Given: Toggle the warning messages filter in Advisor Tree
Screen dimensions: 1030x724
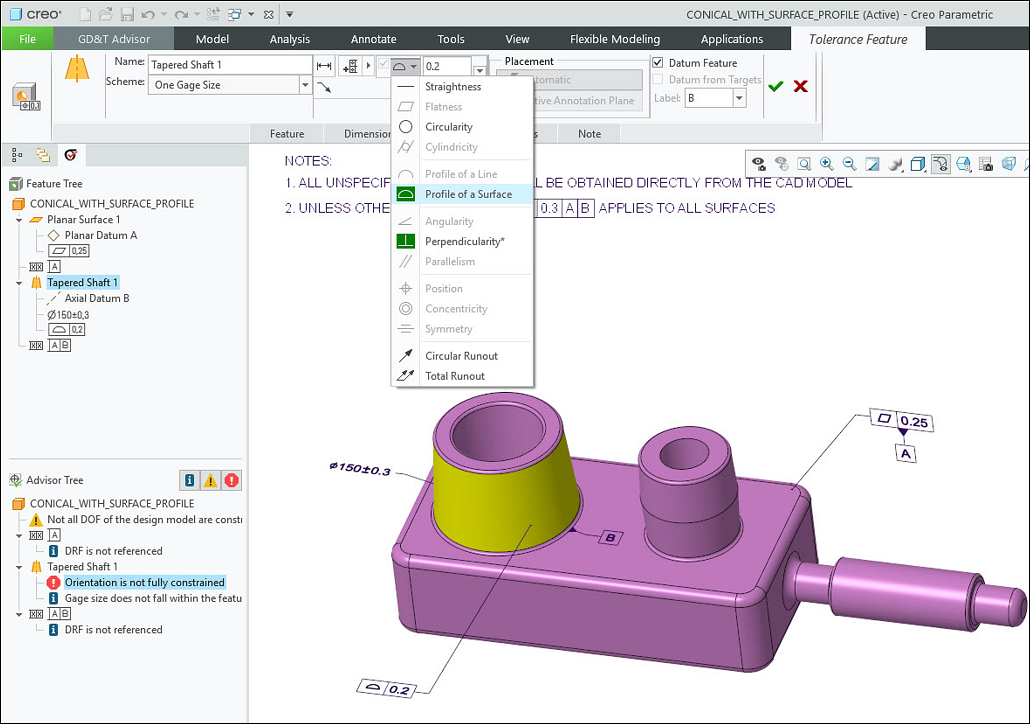Looking at the screenshot, I should (210, 480).
